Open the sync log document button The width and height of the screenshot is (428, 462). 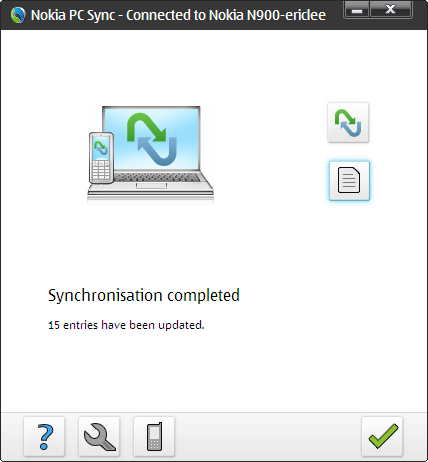pyautogui.click(x=349, y=181)
